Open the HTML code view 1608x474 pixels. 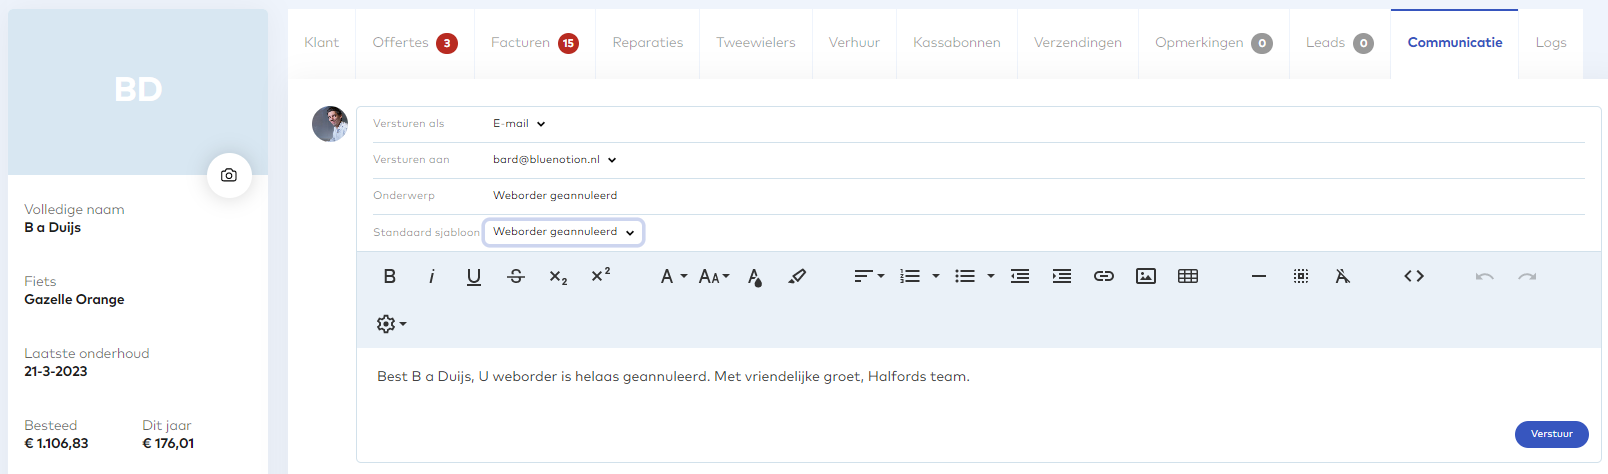[x=1414, y=277]
